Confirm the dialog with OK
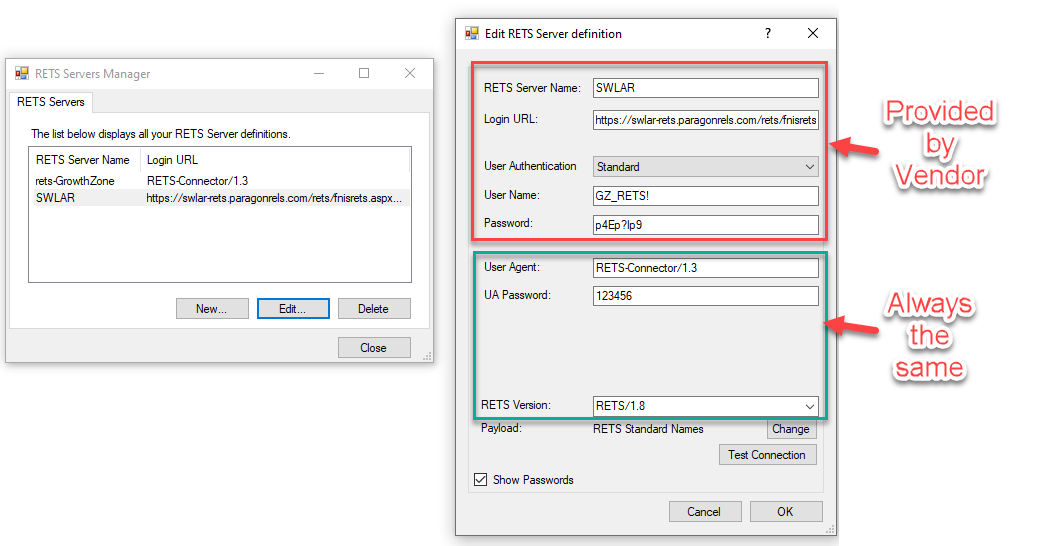The image size is (1038, 546). pos(785,512)
